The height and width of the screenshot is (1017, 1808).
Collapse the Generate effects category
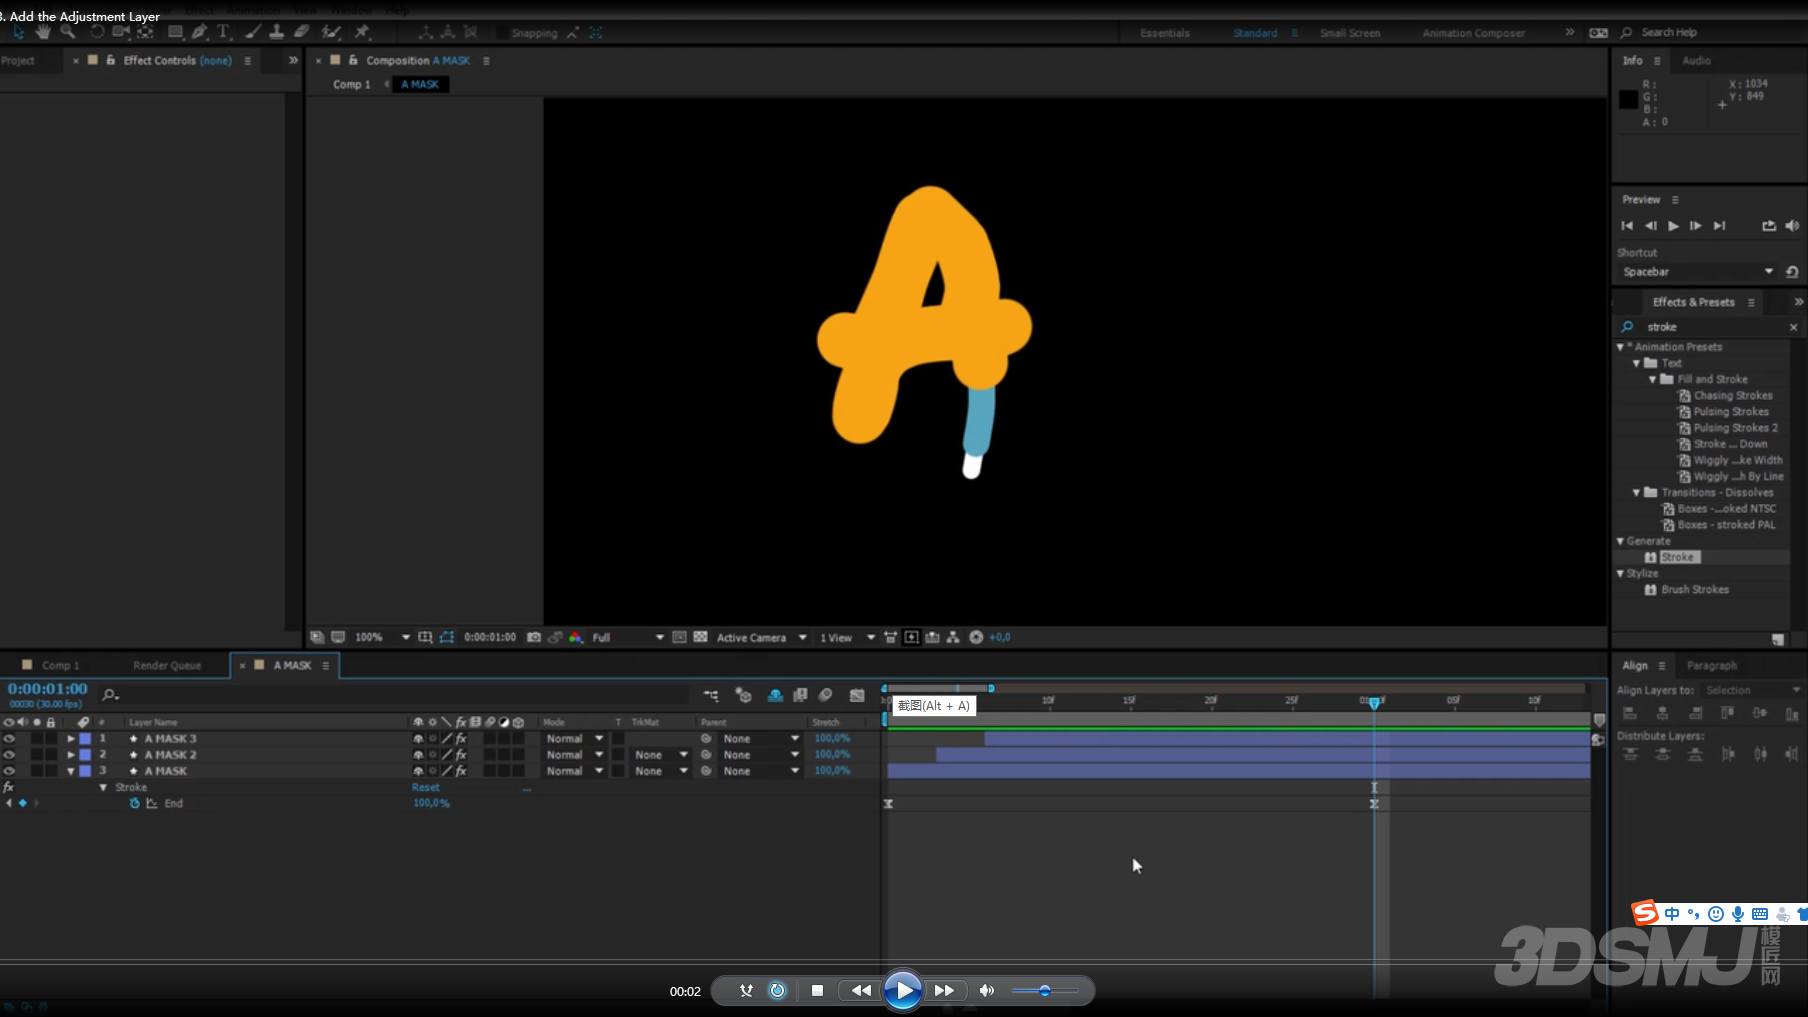(x=1621, y=541)
